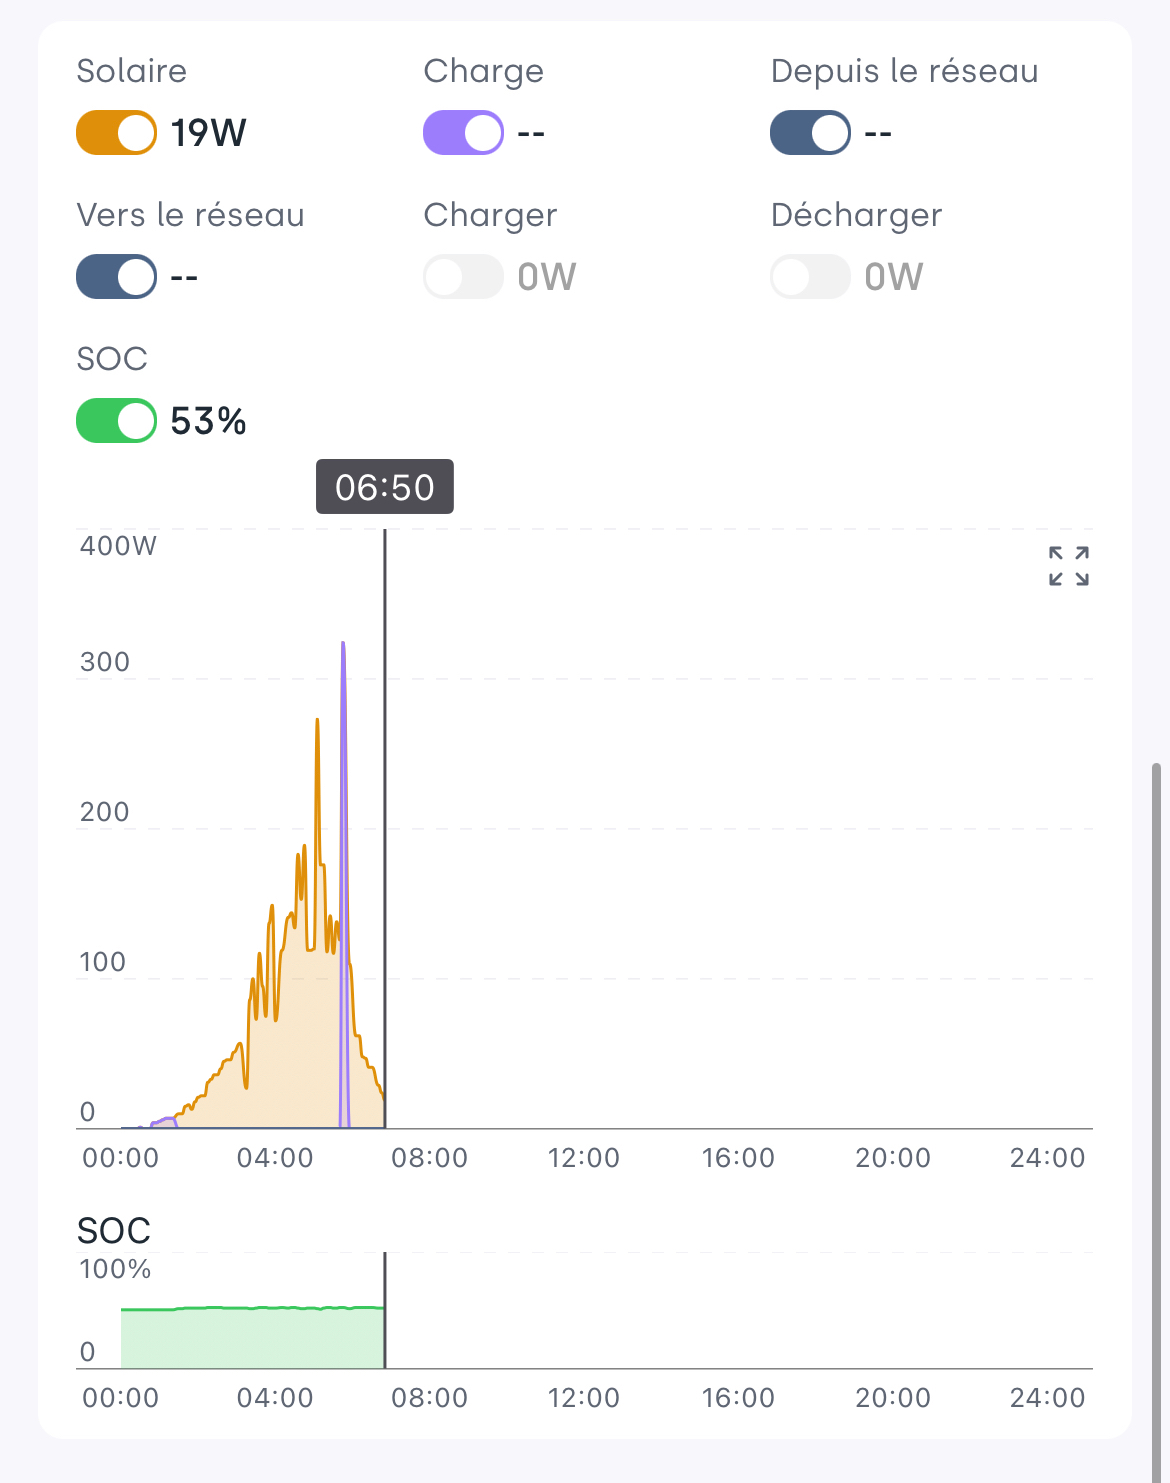Click the vertical page scrollbar
Screen dimensions: 1170x1483
pyautogui.click(x=1156, y=1100)
